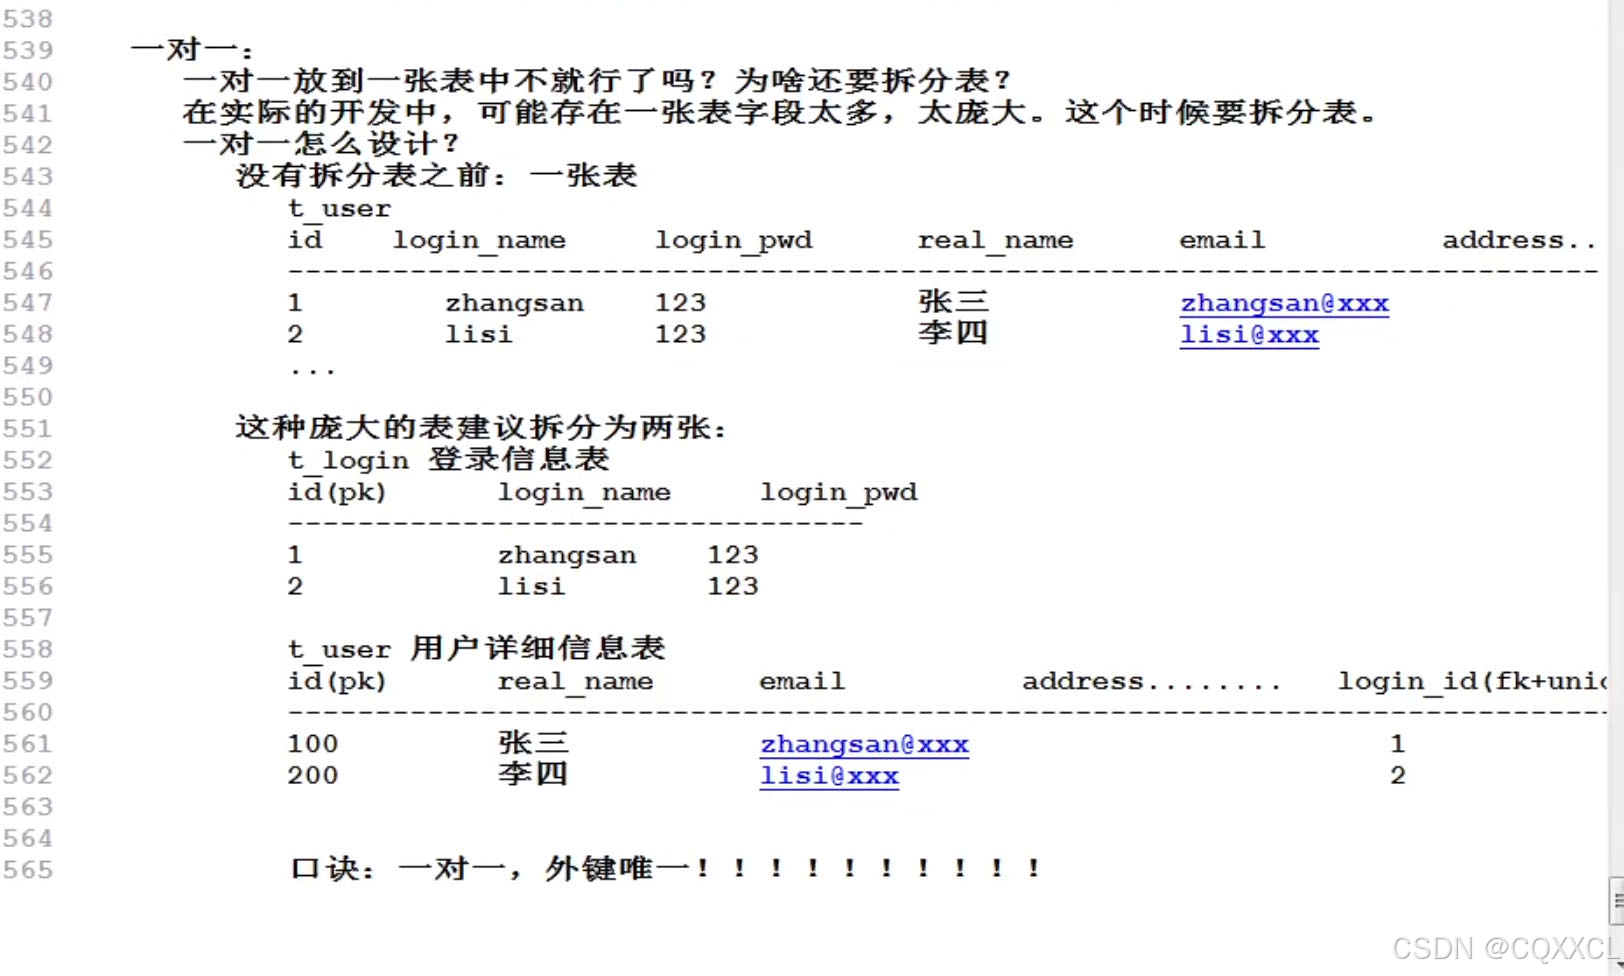This screenshot has height=976, width=1624.
Task: Click line number 538 in the gutter
Action: pyautogui.click(x=27, y=19)
